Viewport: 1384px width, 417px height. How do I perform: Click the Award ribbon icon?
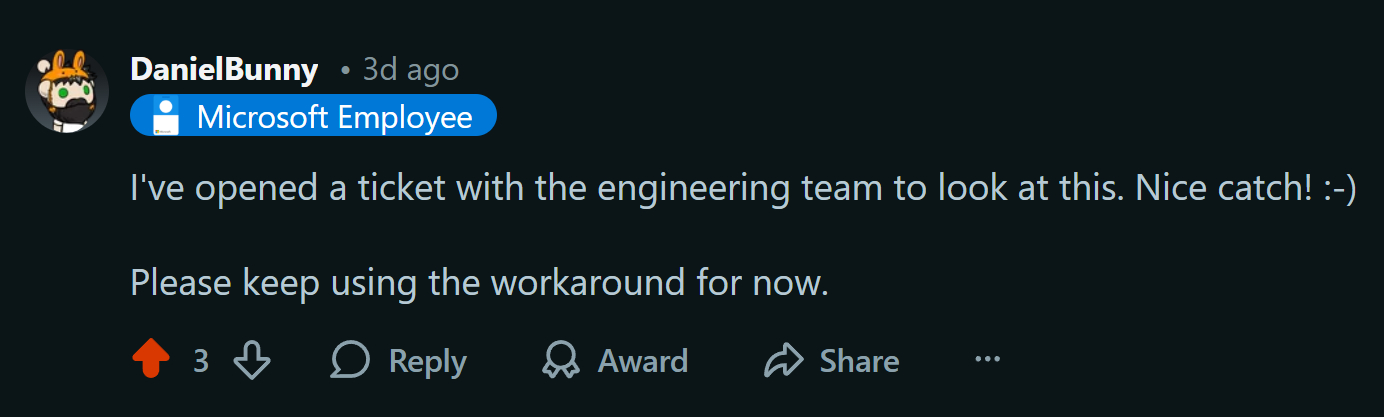(561, 360)
